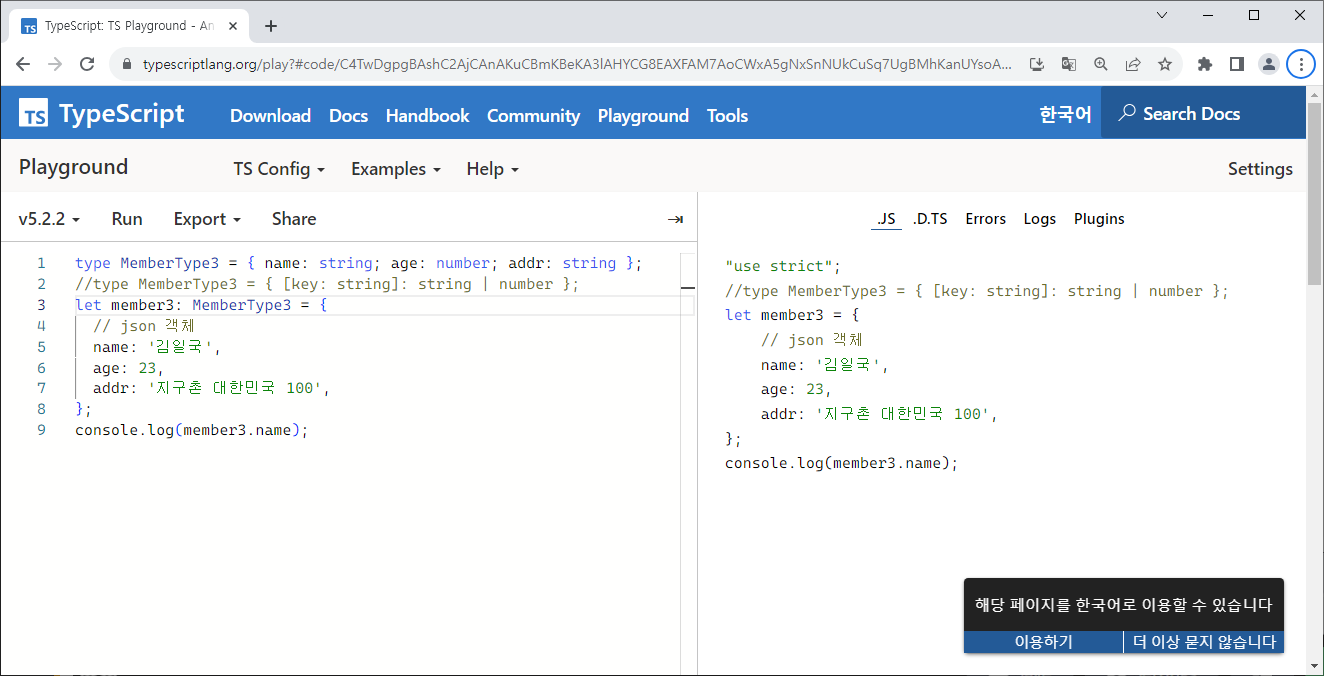Viewport: 1324px width, 676px height.
Task: Click the Search Docs magnifier icon
Action: coord(1127,113)
